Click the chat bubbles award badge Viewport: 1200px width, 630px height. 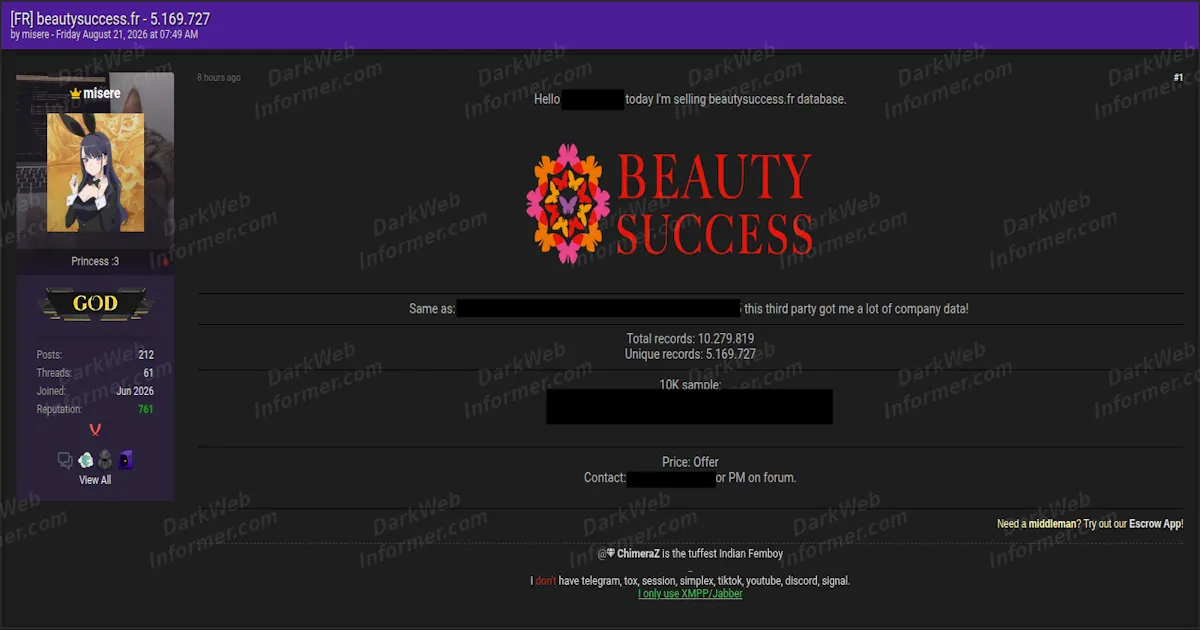[x=65, y=460]
